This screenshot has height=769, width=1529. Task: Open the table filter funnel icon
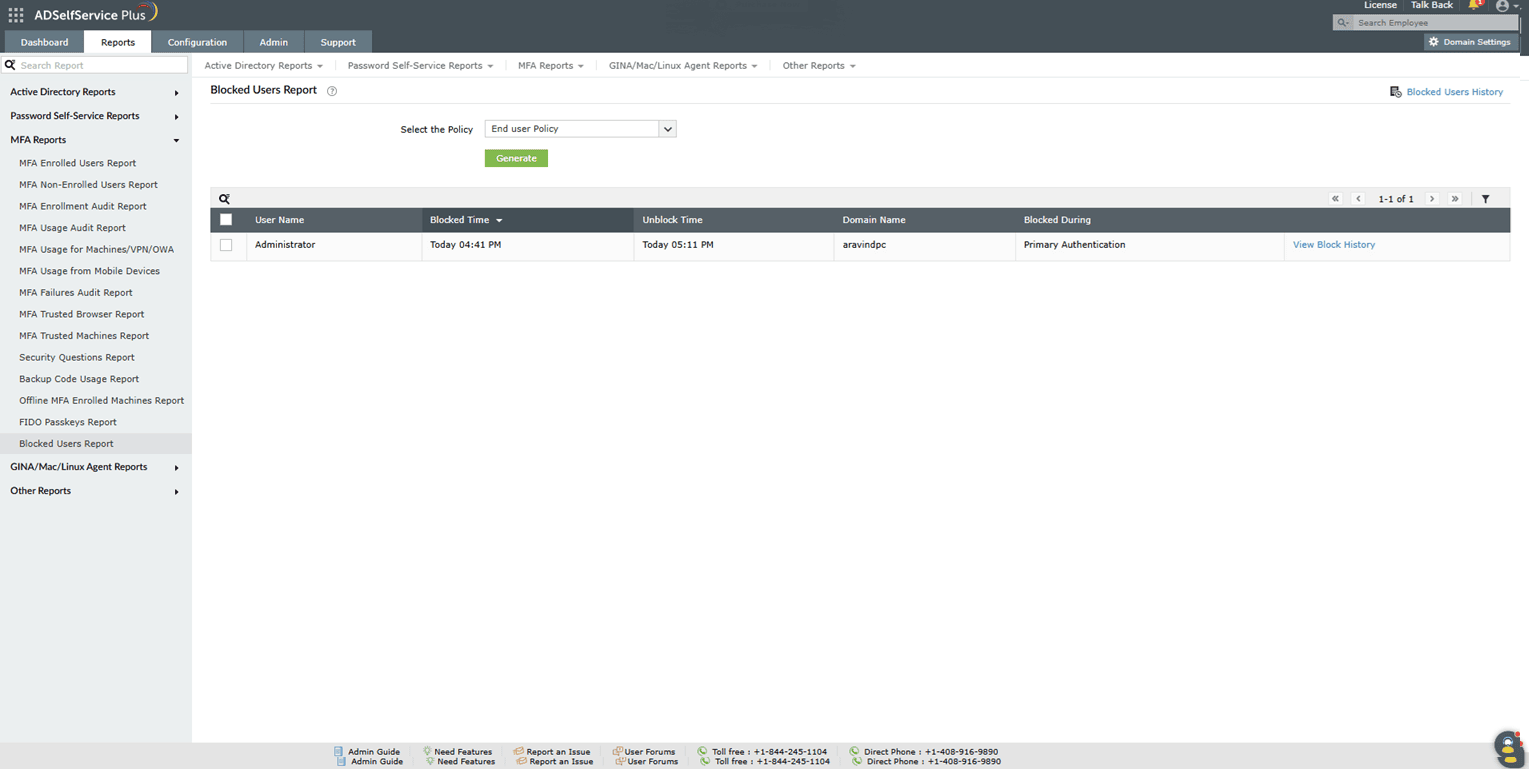point(1485,199)
